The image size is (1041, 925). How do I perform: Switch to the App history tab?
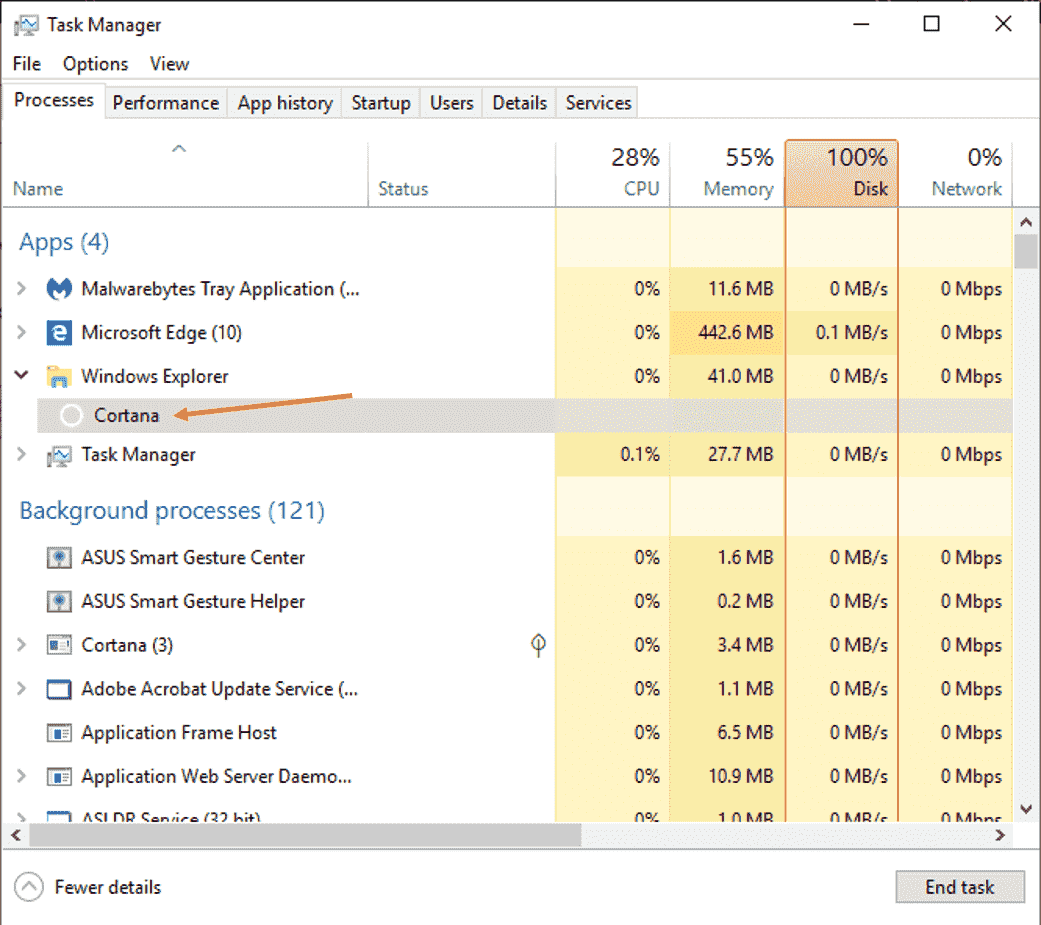click(285, 103)
